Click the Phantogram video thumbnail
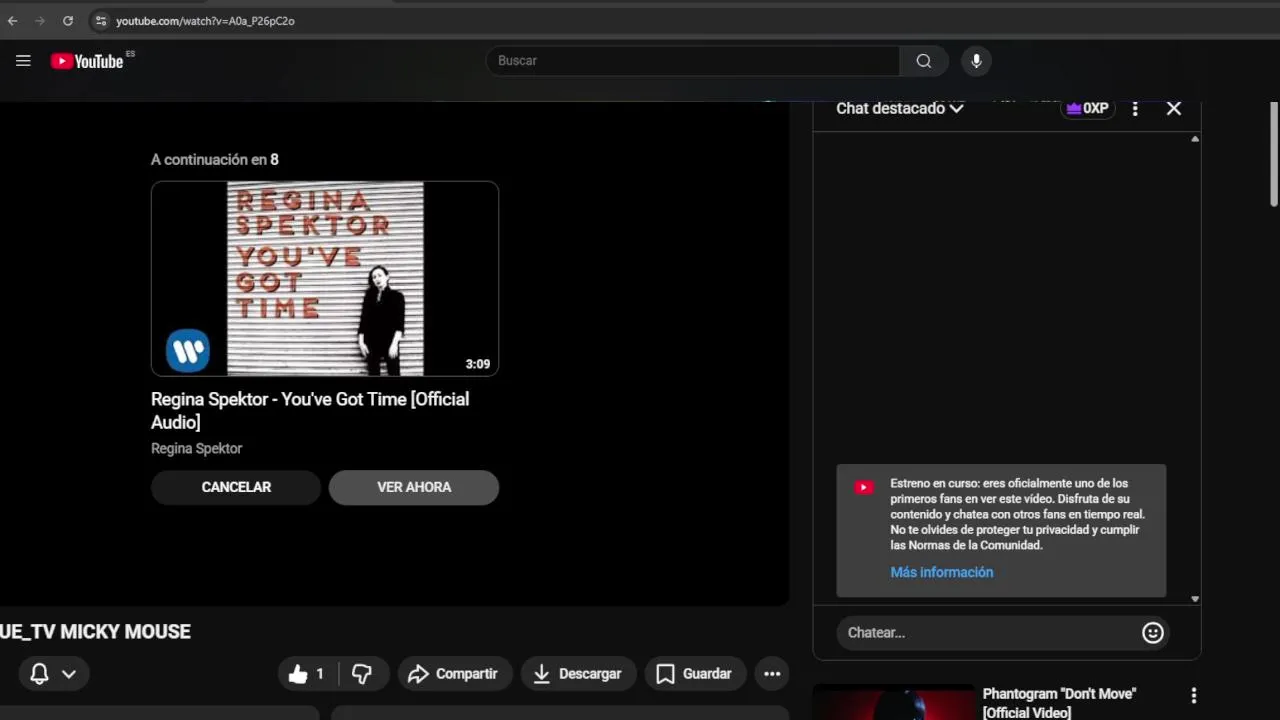Image resolution: width=1280 pixels, height=720 pixels. pyautogui.click(x=893, y=702)
